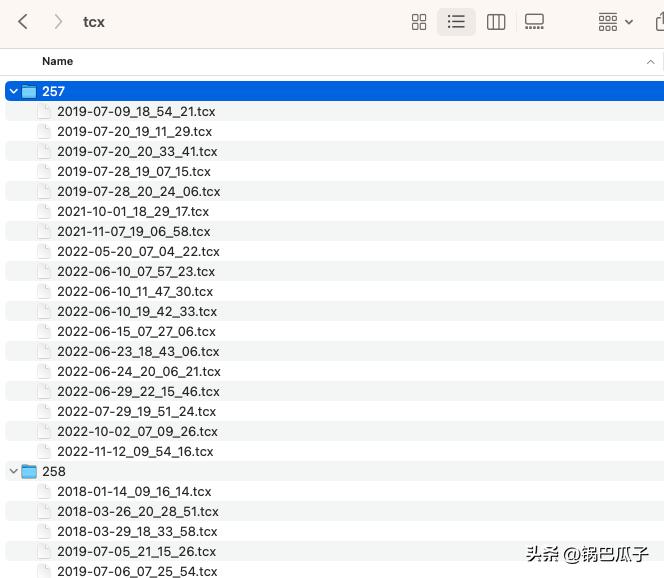Click document icon of 2021-10-01_18_29_17.tcx
664x578 pixels.
coord(44,211)
